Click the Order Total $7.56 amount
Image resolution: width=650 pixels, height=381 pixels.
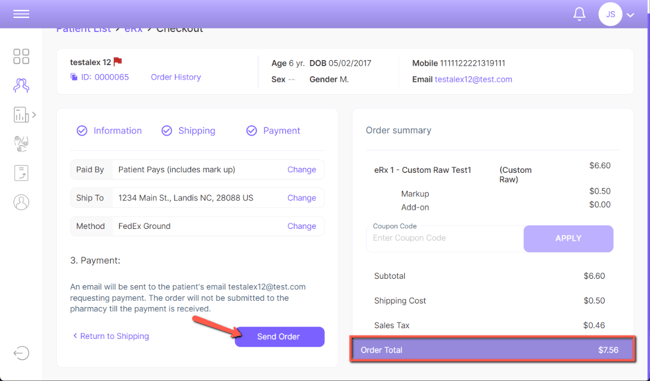pyautogui.click(x=608, y=350)
